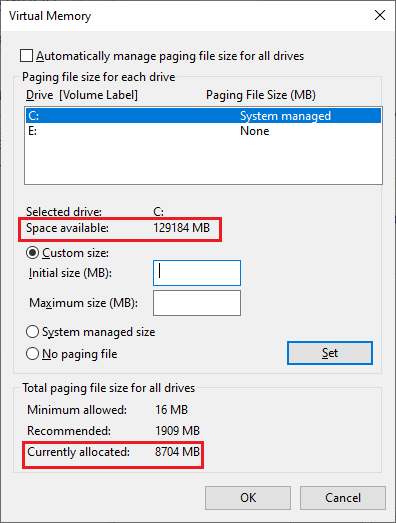Click the Paging File Size (MB) header

pyautogui.click(x=261, y=95)
